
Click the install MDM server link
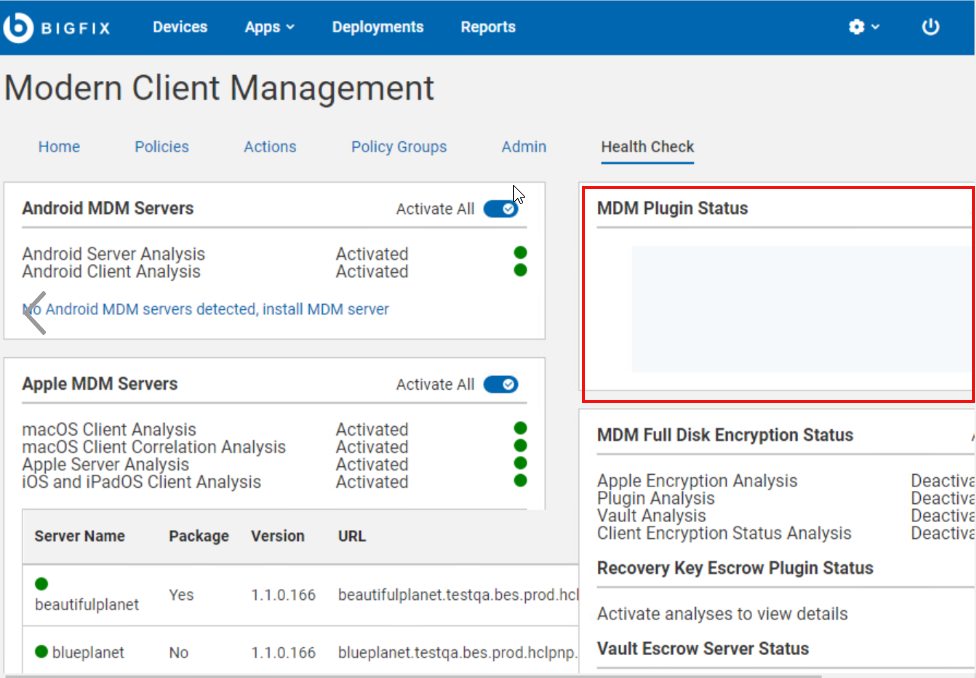(325, 309)
